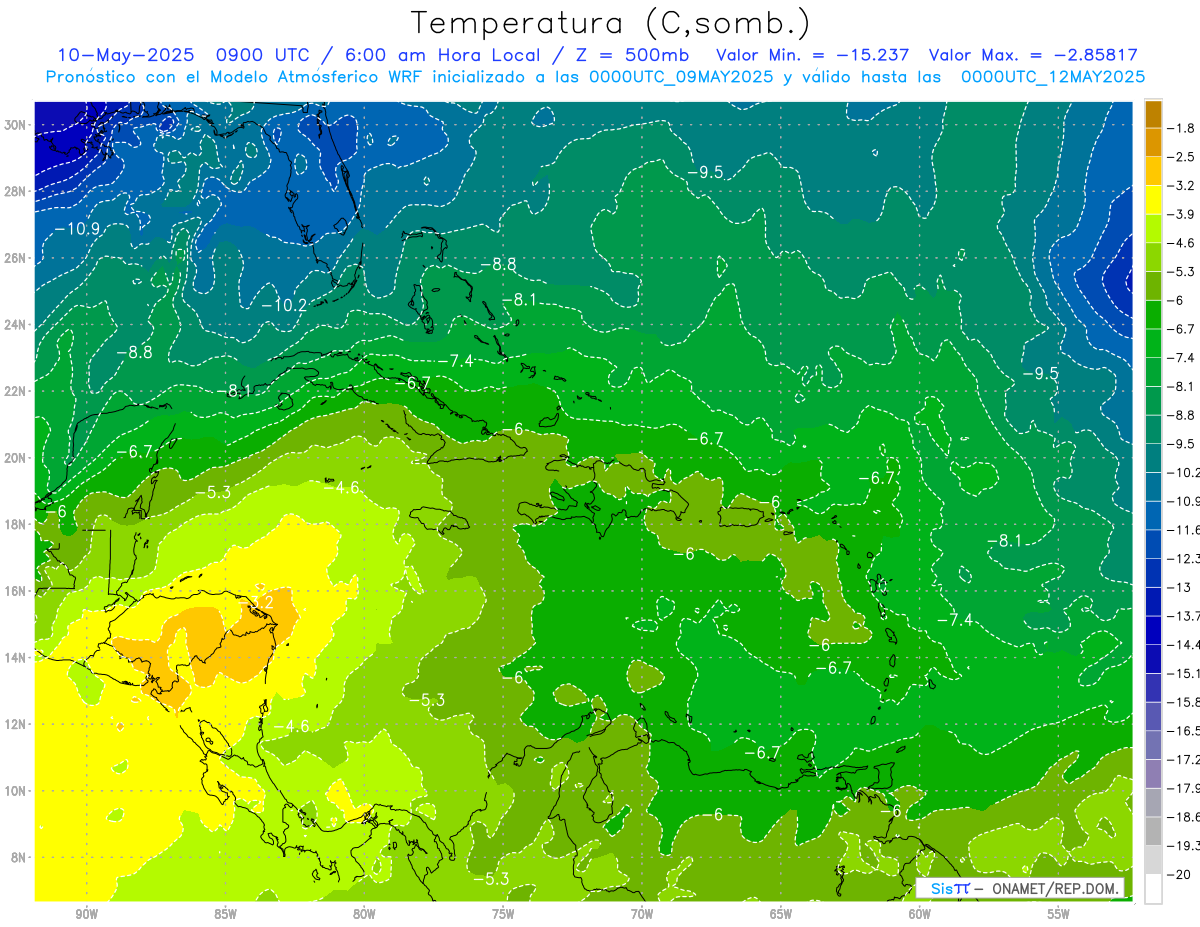Click the "75W" longitude axis label

coord(503,915)
